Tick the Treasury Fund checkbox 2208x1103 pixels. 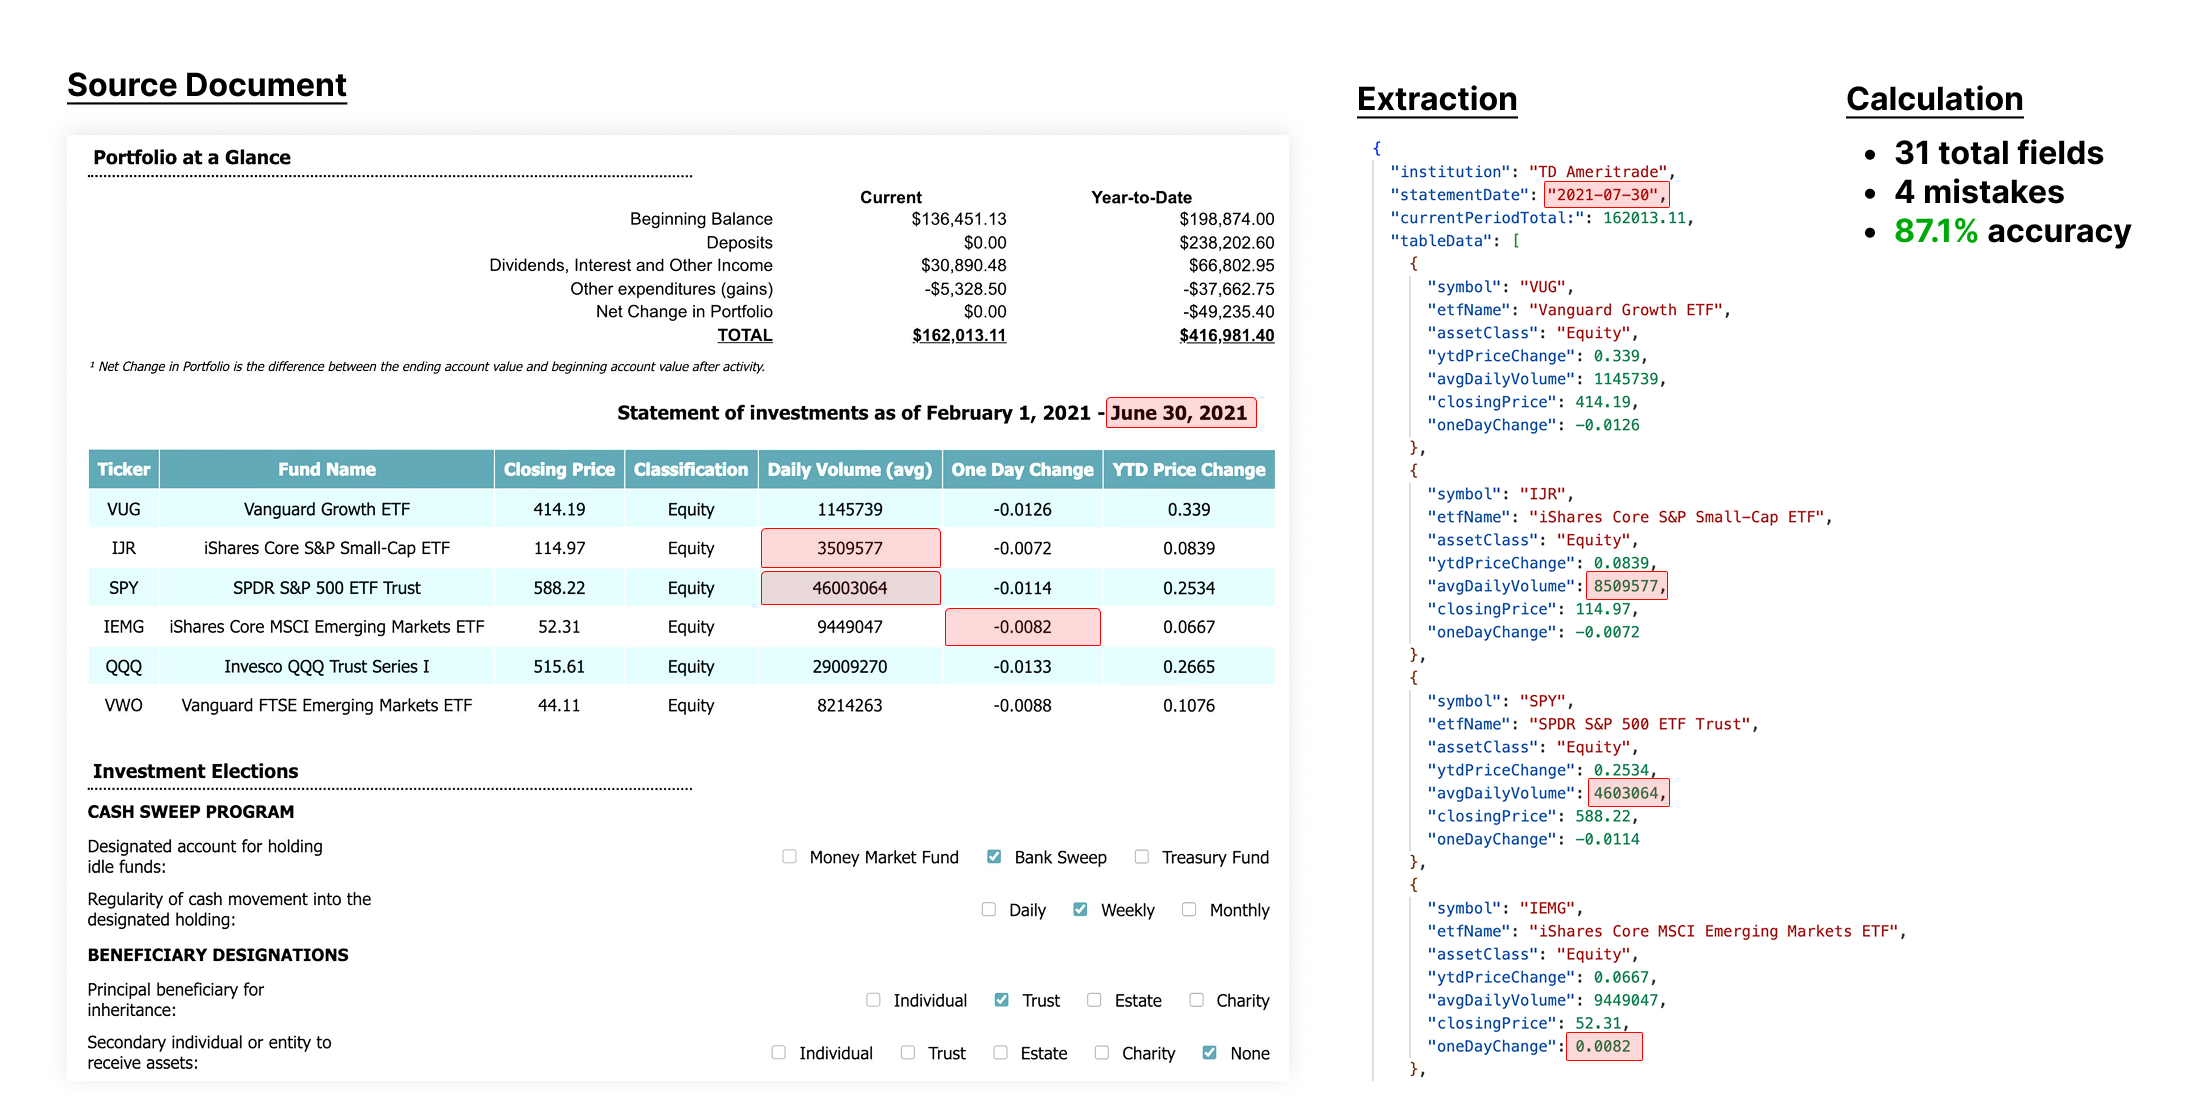[x=1142, y=857]
